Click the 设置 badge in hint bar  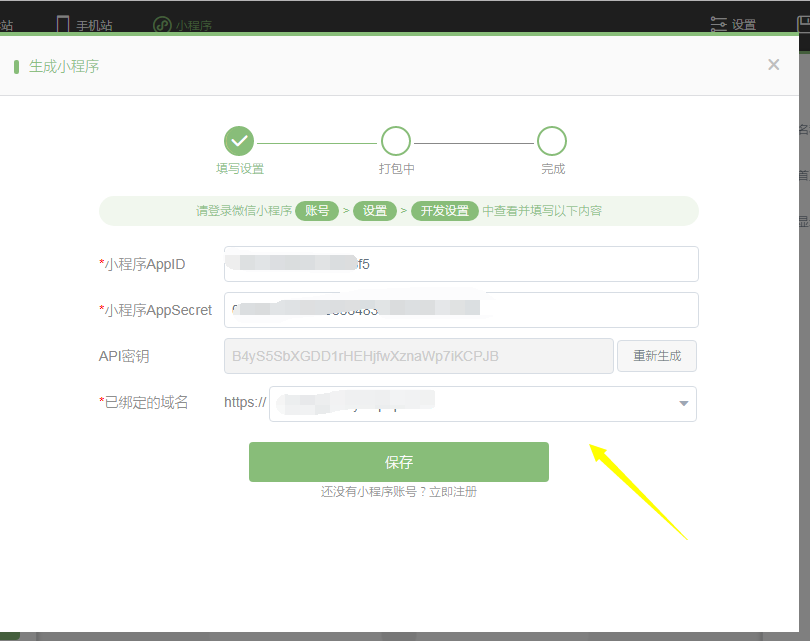tap(375, 211)
